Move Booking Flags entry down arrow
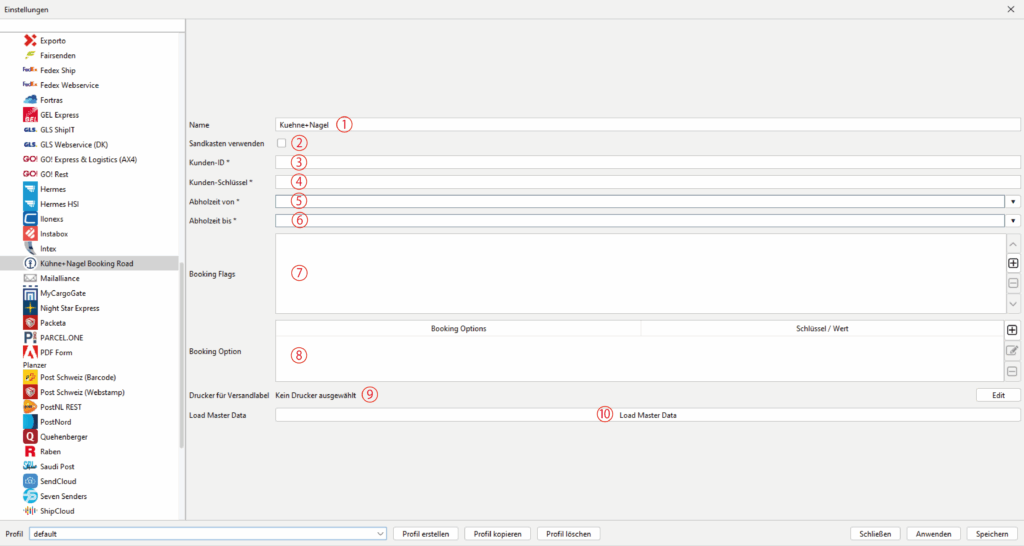The height and width of the screenshot is (546, 1024). 1013,304
